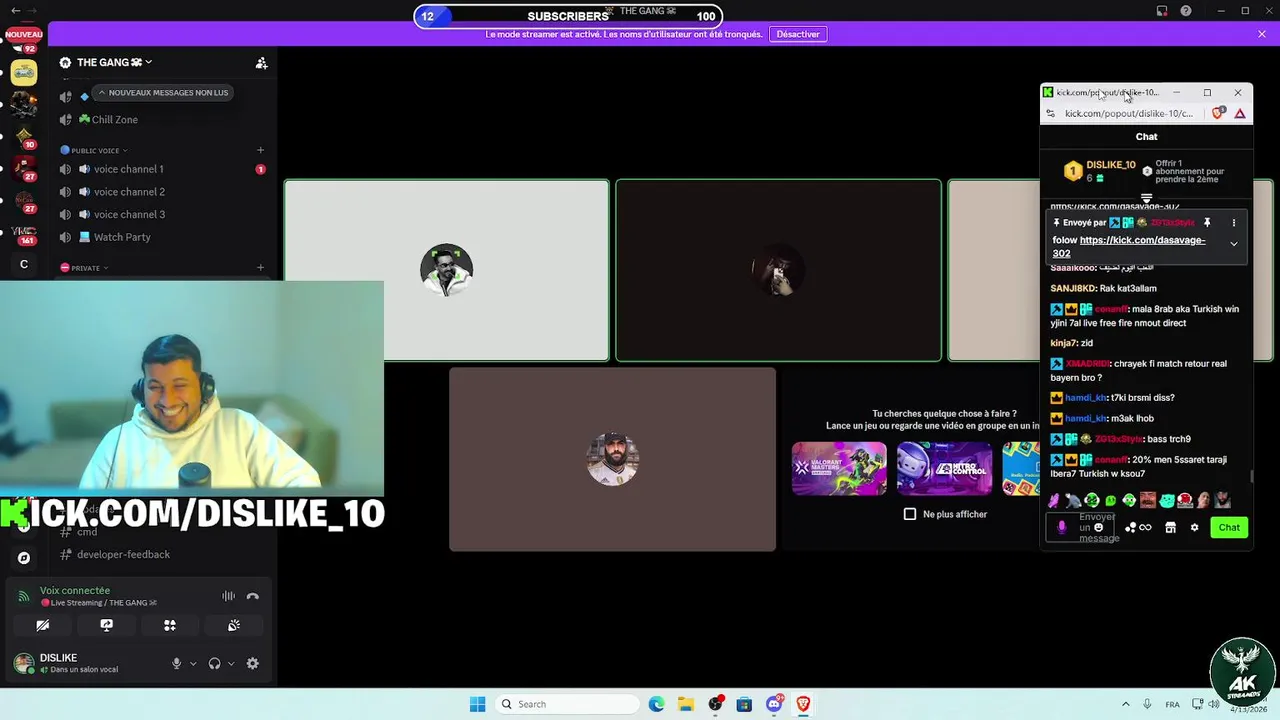Check the Ne plus afficher checkbox
This screenshot has height=720, width=1280.
pyautogui.click(x=910, y=514)
